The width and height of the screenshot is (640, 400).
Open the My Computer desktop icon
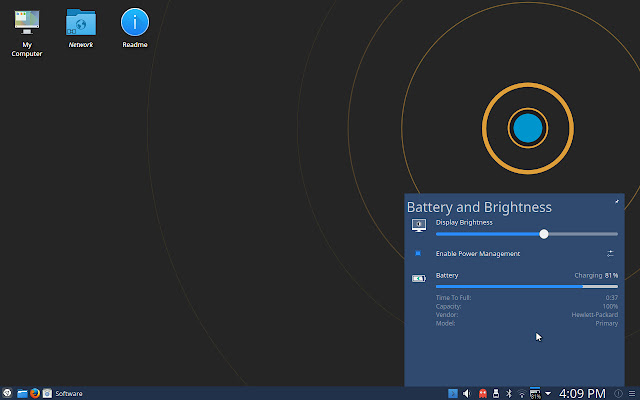(x=27, y=34)
